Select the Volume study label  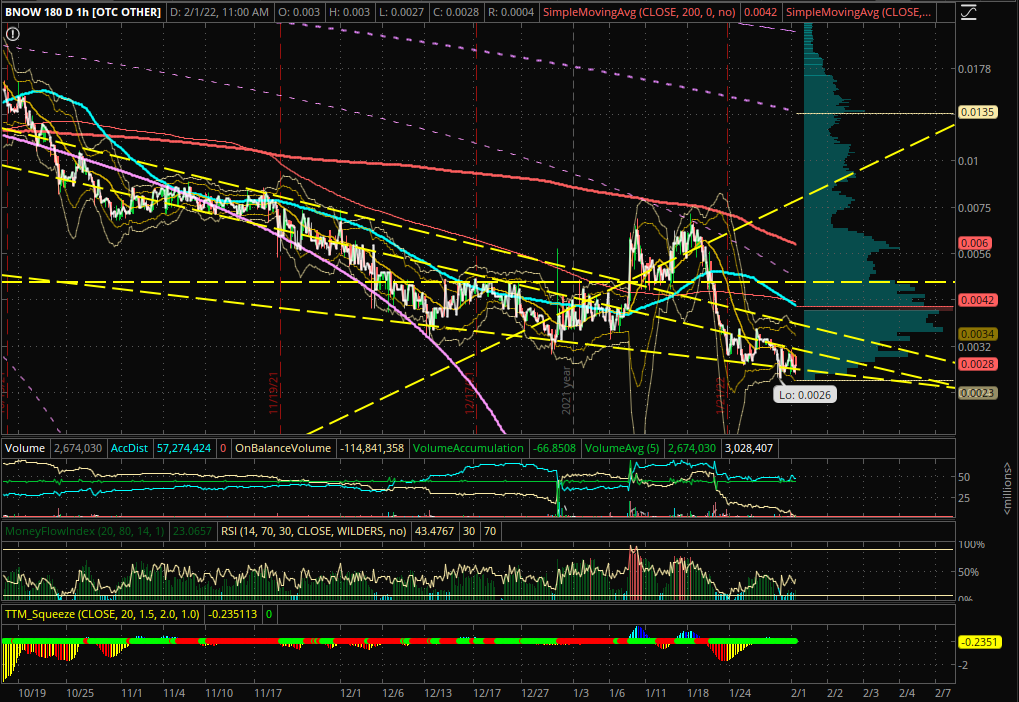[22, 448]
